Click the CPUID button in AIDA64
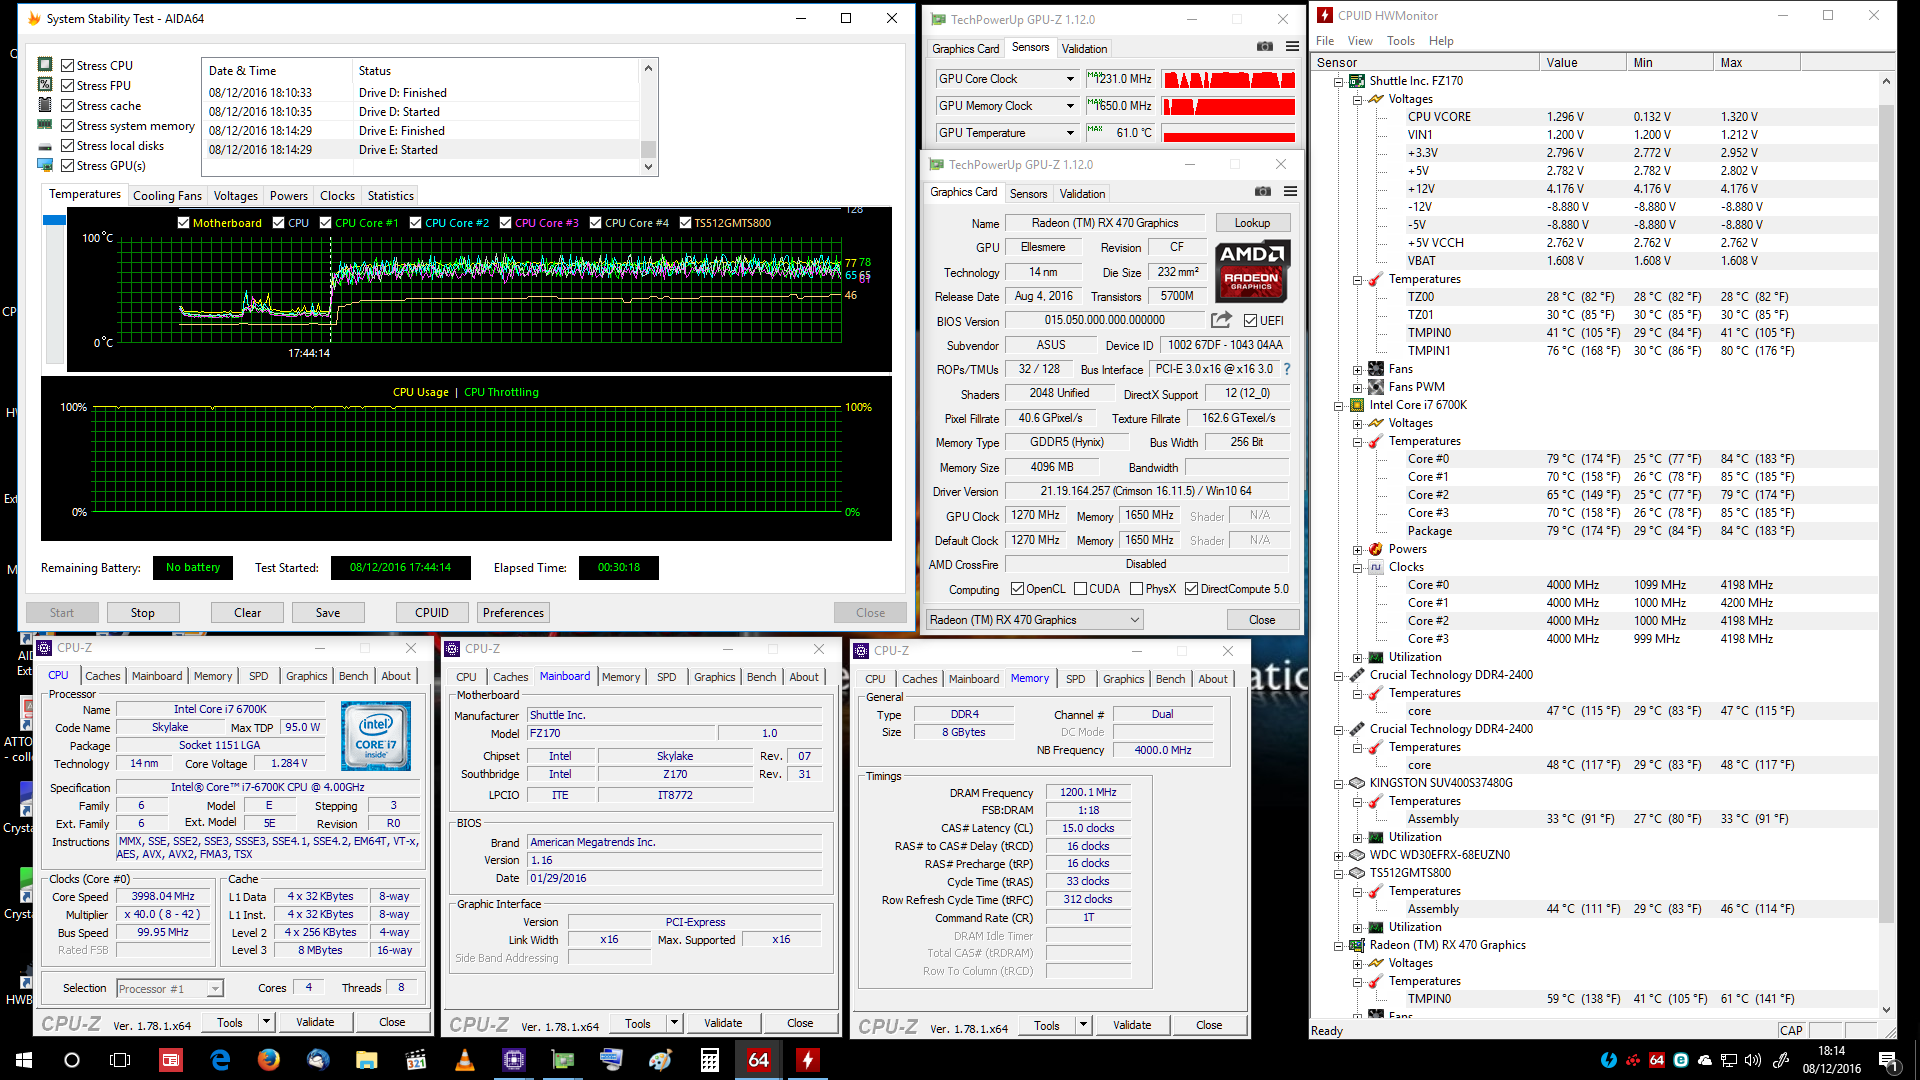Image resolution: width=1920 pixels, height=1080 pixels. [x=432, y=613]
